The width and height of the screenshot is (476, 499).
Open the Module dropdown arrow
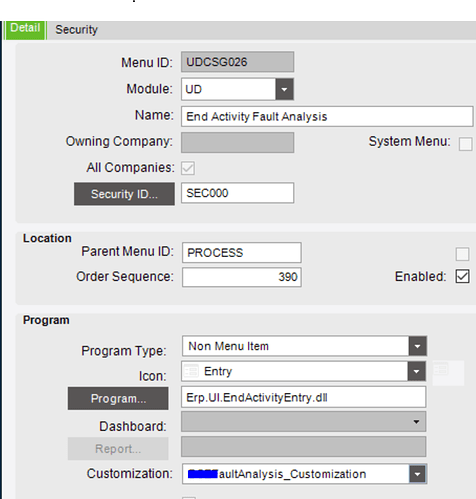[284, 89]
